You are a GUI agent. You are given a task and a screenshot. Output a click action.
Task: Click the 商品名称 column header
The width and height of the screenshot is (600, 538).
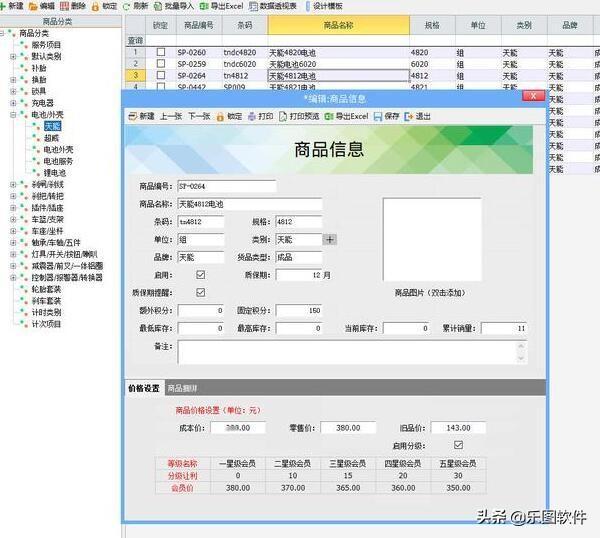click(338, 25)
